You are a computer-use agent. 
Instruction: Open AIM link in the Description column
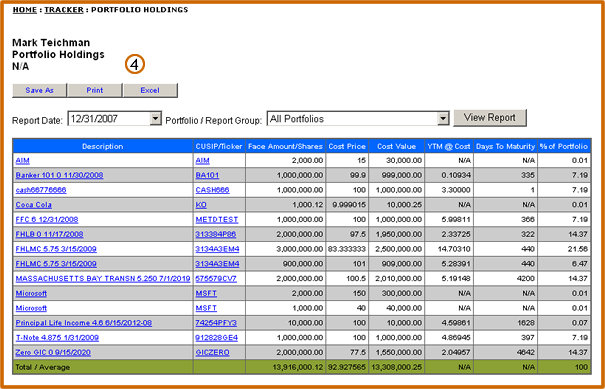point(22,161)
